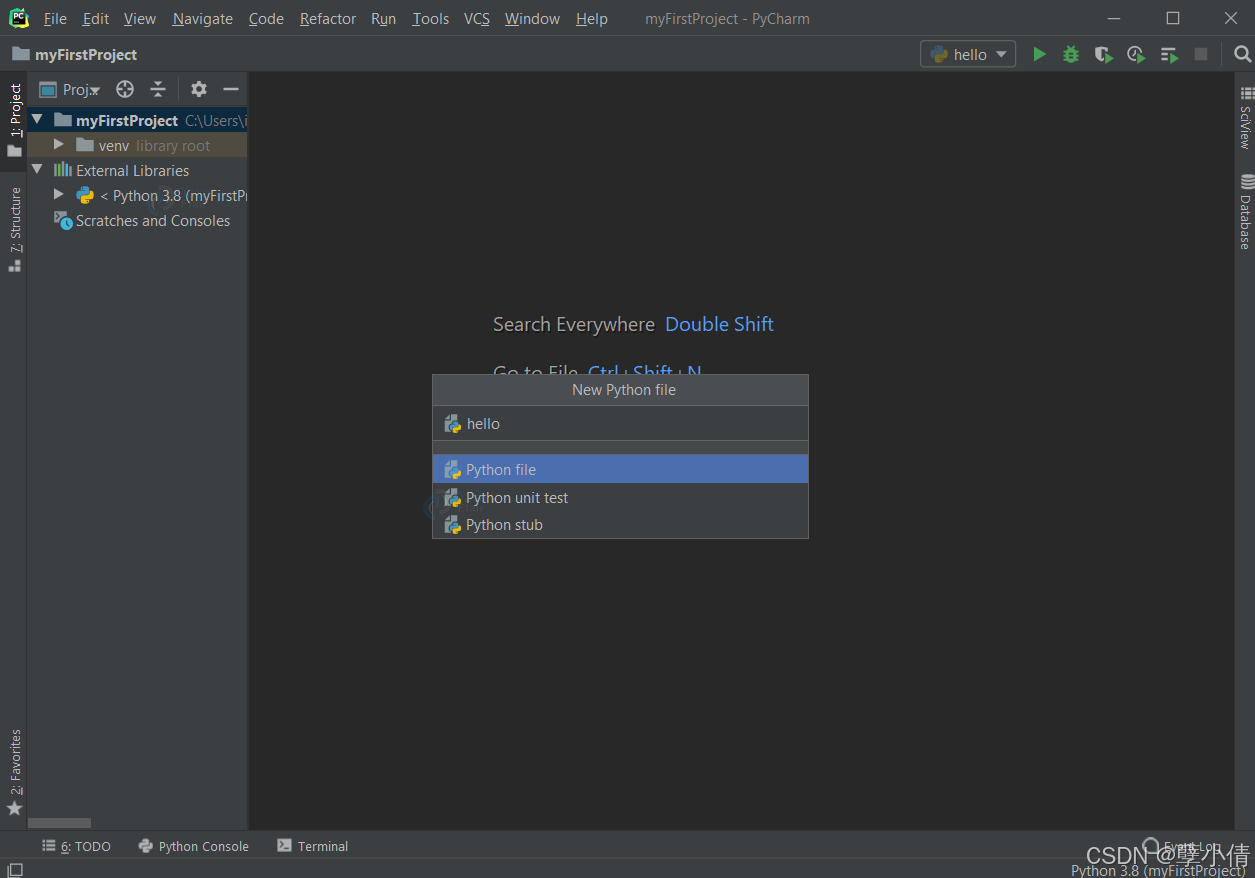
Task: Open Project panel gear settings
Action: 199,89
